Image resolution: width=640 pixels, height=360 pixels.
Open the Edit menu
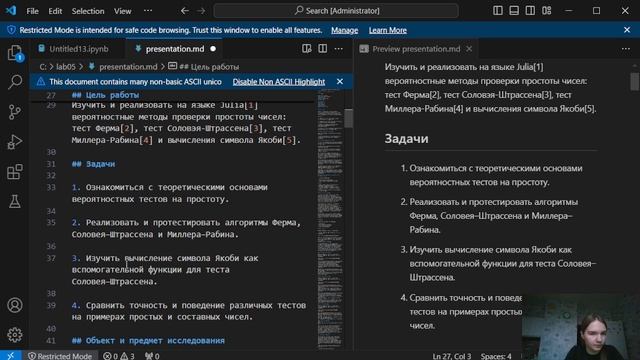(55, 11)
